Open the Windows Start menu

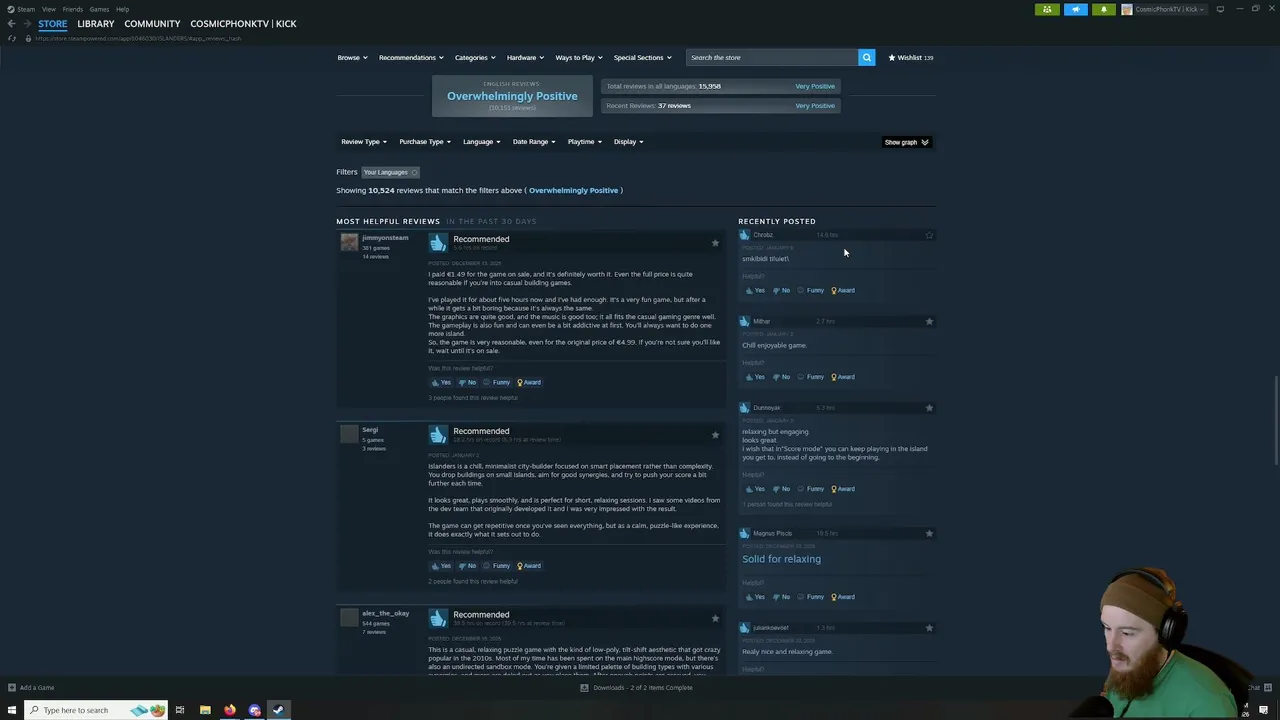tap(12, 710)
